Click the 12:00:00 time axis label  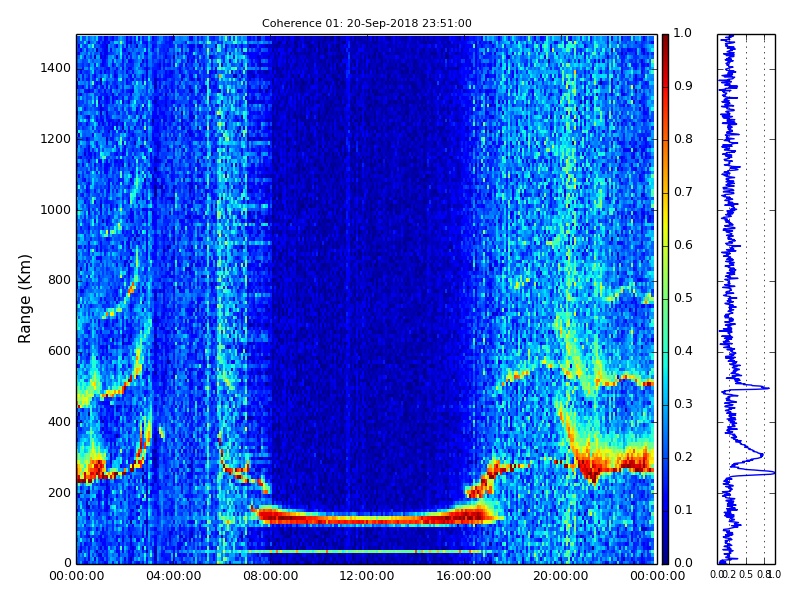click(367, 576)
